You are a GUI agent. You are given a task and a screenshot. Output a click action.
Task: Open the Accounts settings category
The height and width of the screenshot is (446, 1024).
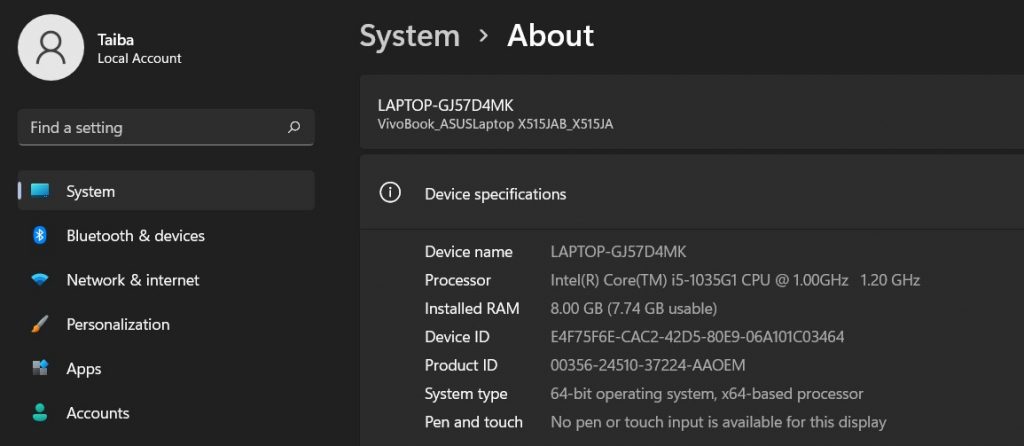(97, 413)
